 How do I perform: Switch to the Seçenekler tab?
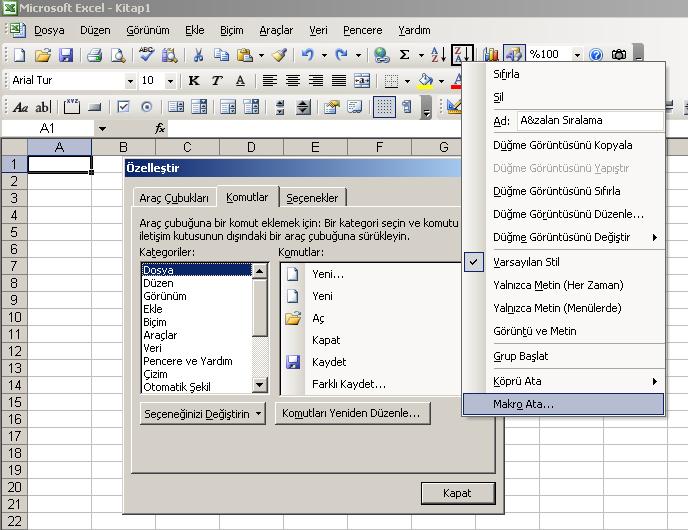tap(313, 198)
